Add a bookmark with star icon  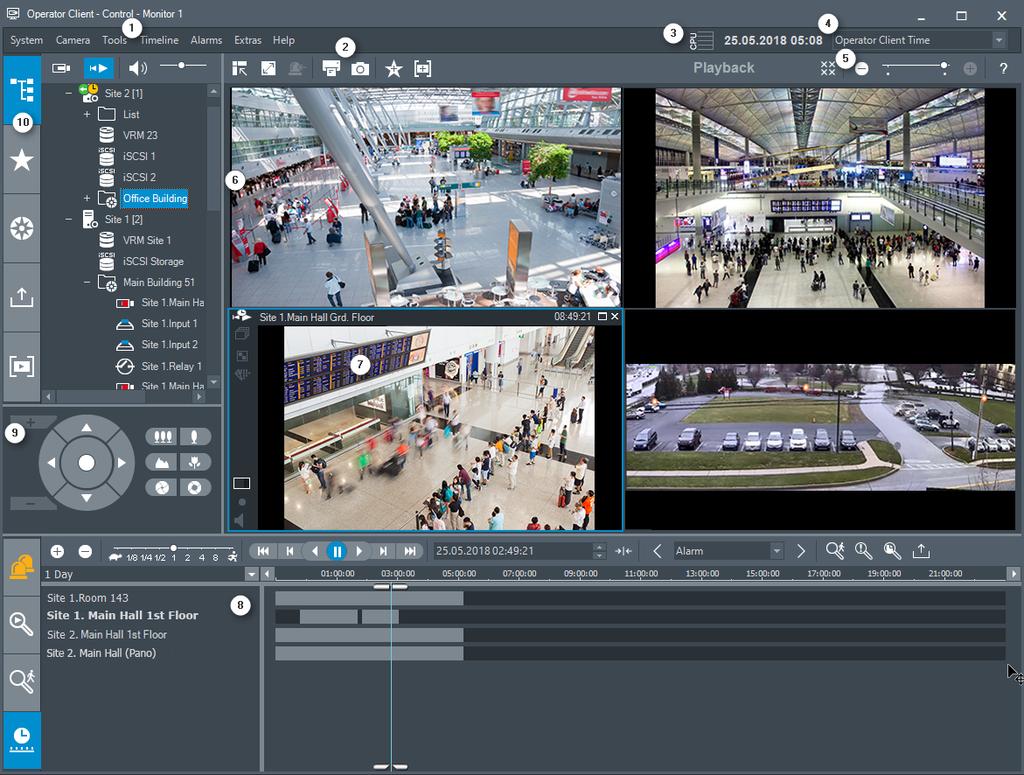pos(394,69)
